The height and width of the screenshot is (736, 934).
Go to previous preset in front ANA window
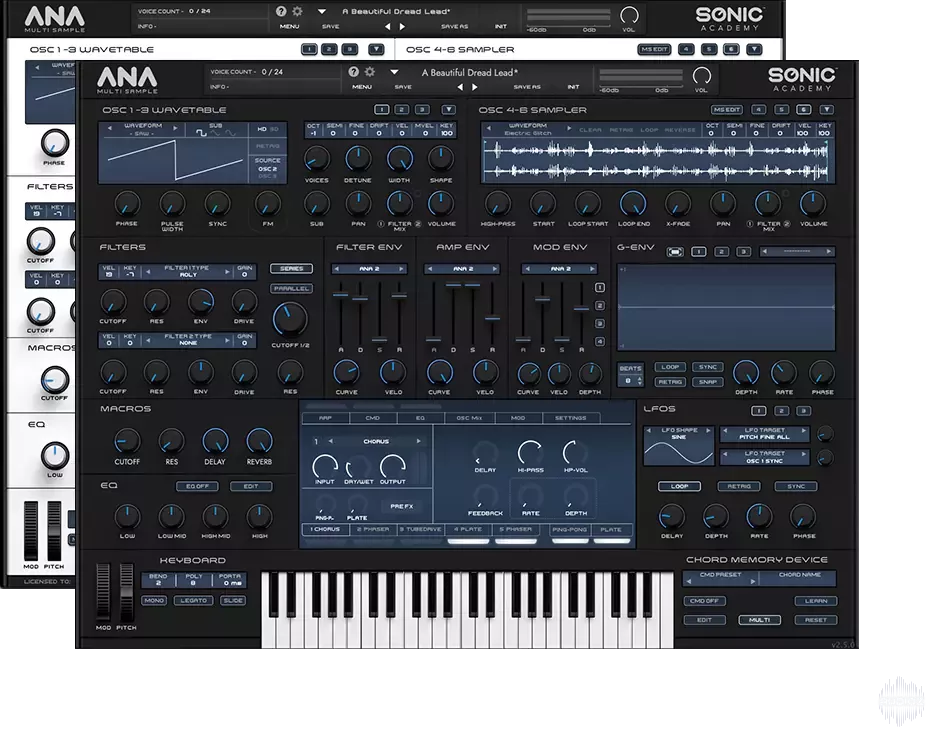click(x=460, y=87)
